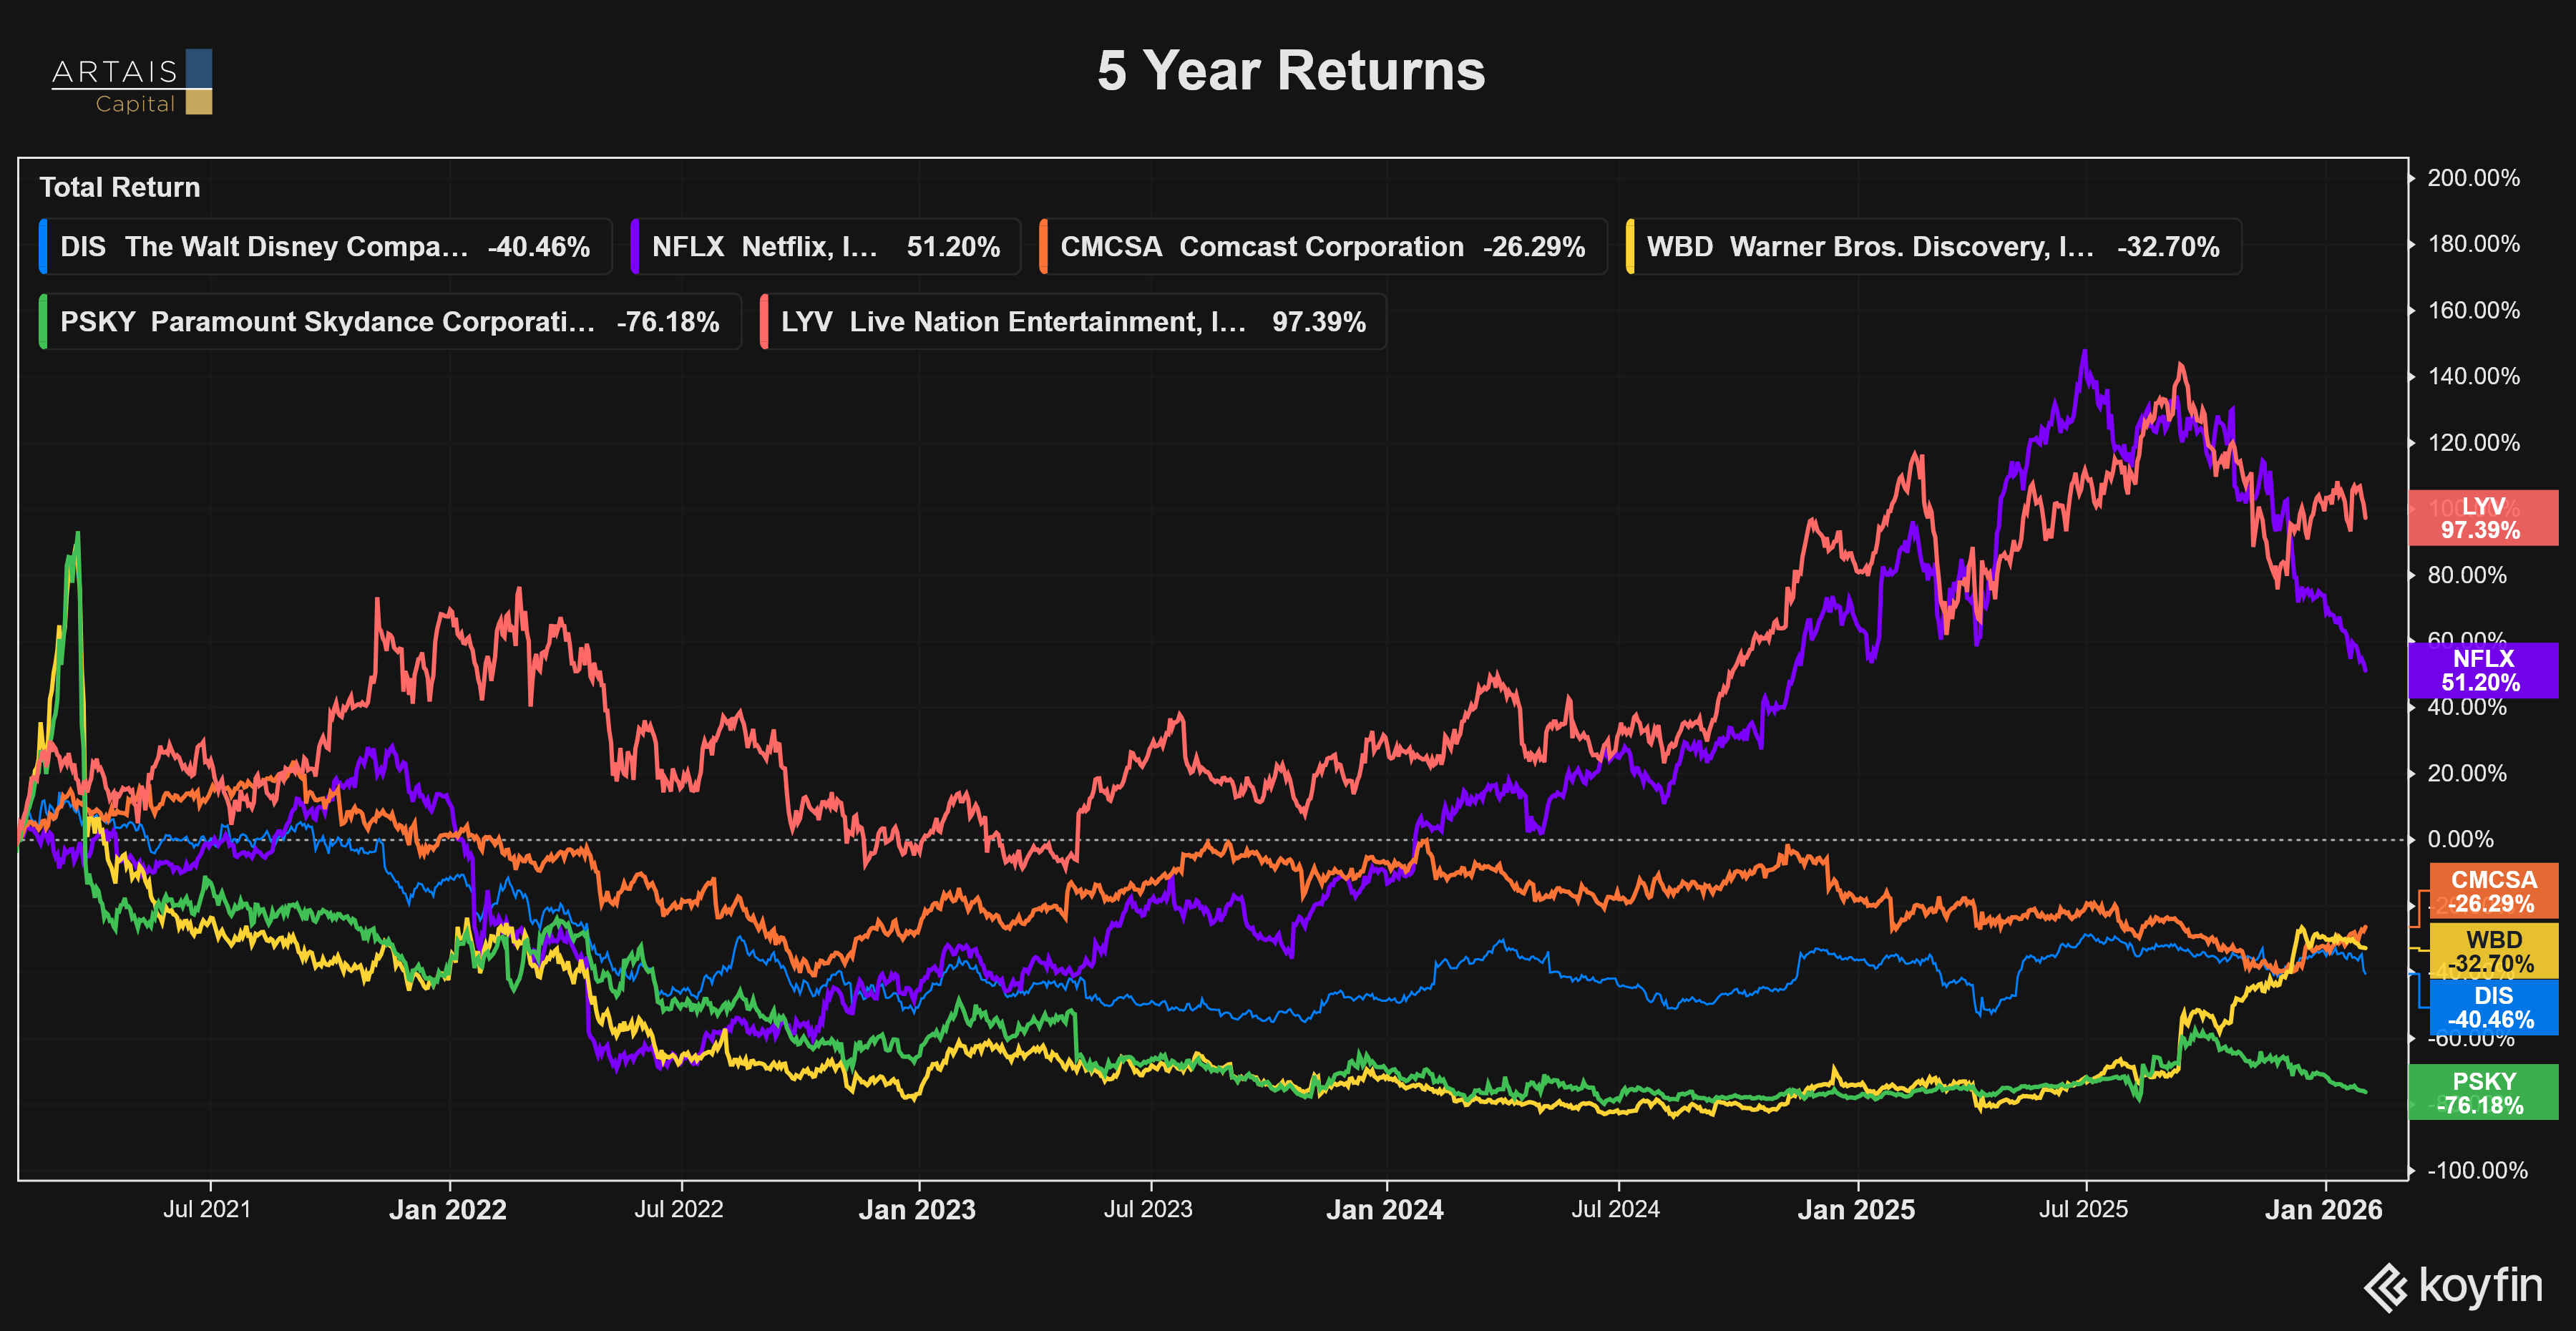Image resolution: width=2576 pixels, height=1331 pixels.
Task: Click the green PSKY -76.18% axis tag
Action: [2482, 1093]
